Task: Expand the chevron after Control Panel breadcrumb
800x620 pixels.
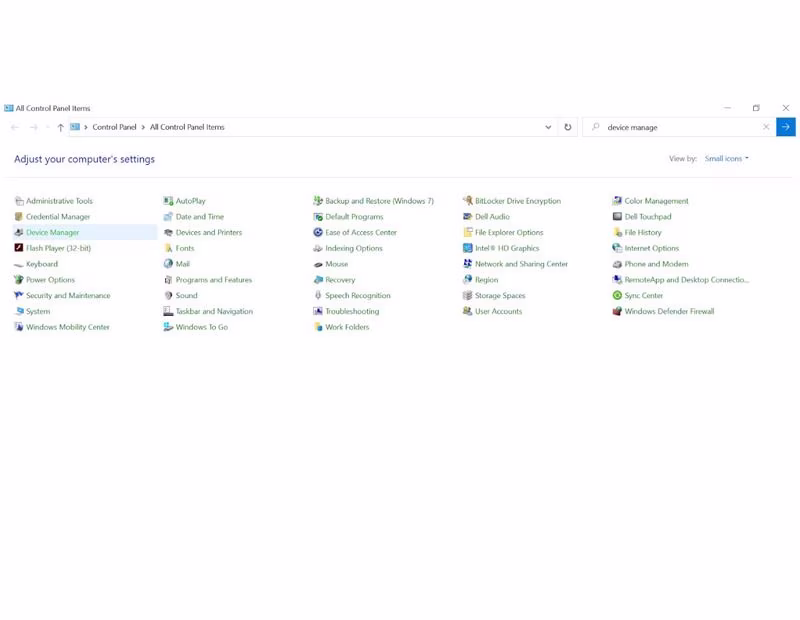Action: (x=143, y=128)
